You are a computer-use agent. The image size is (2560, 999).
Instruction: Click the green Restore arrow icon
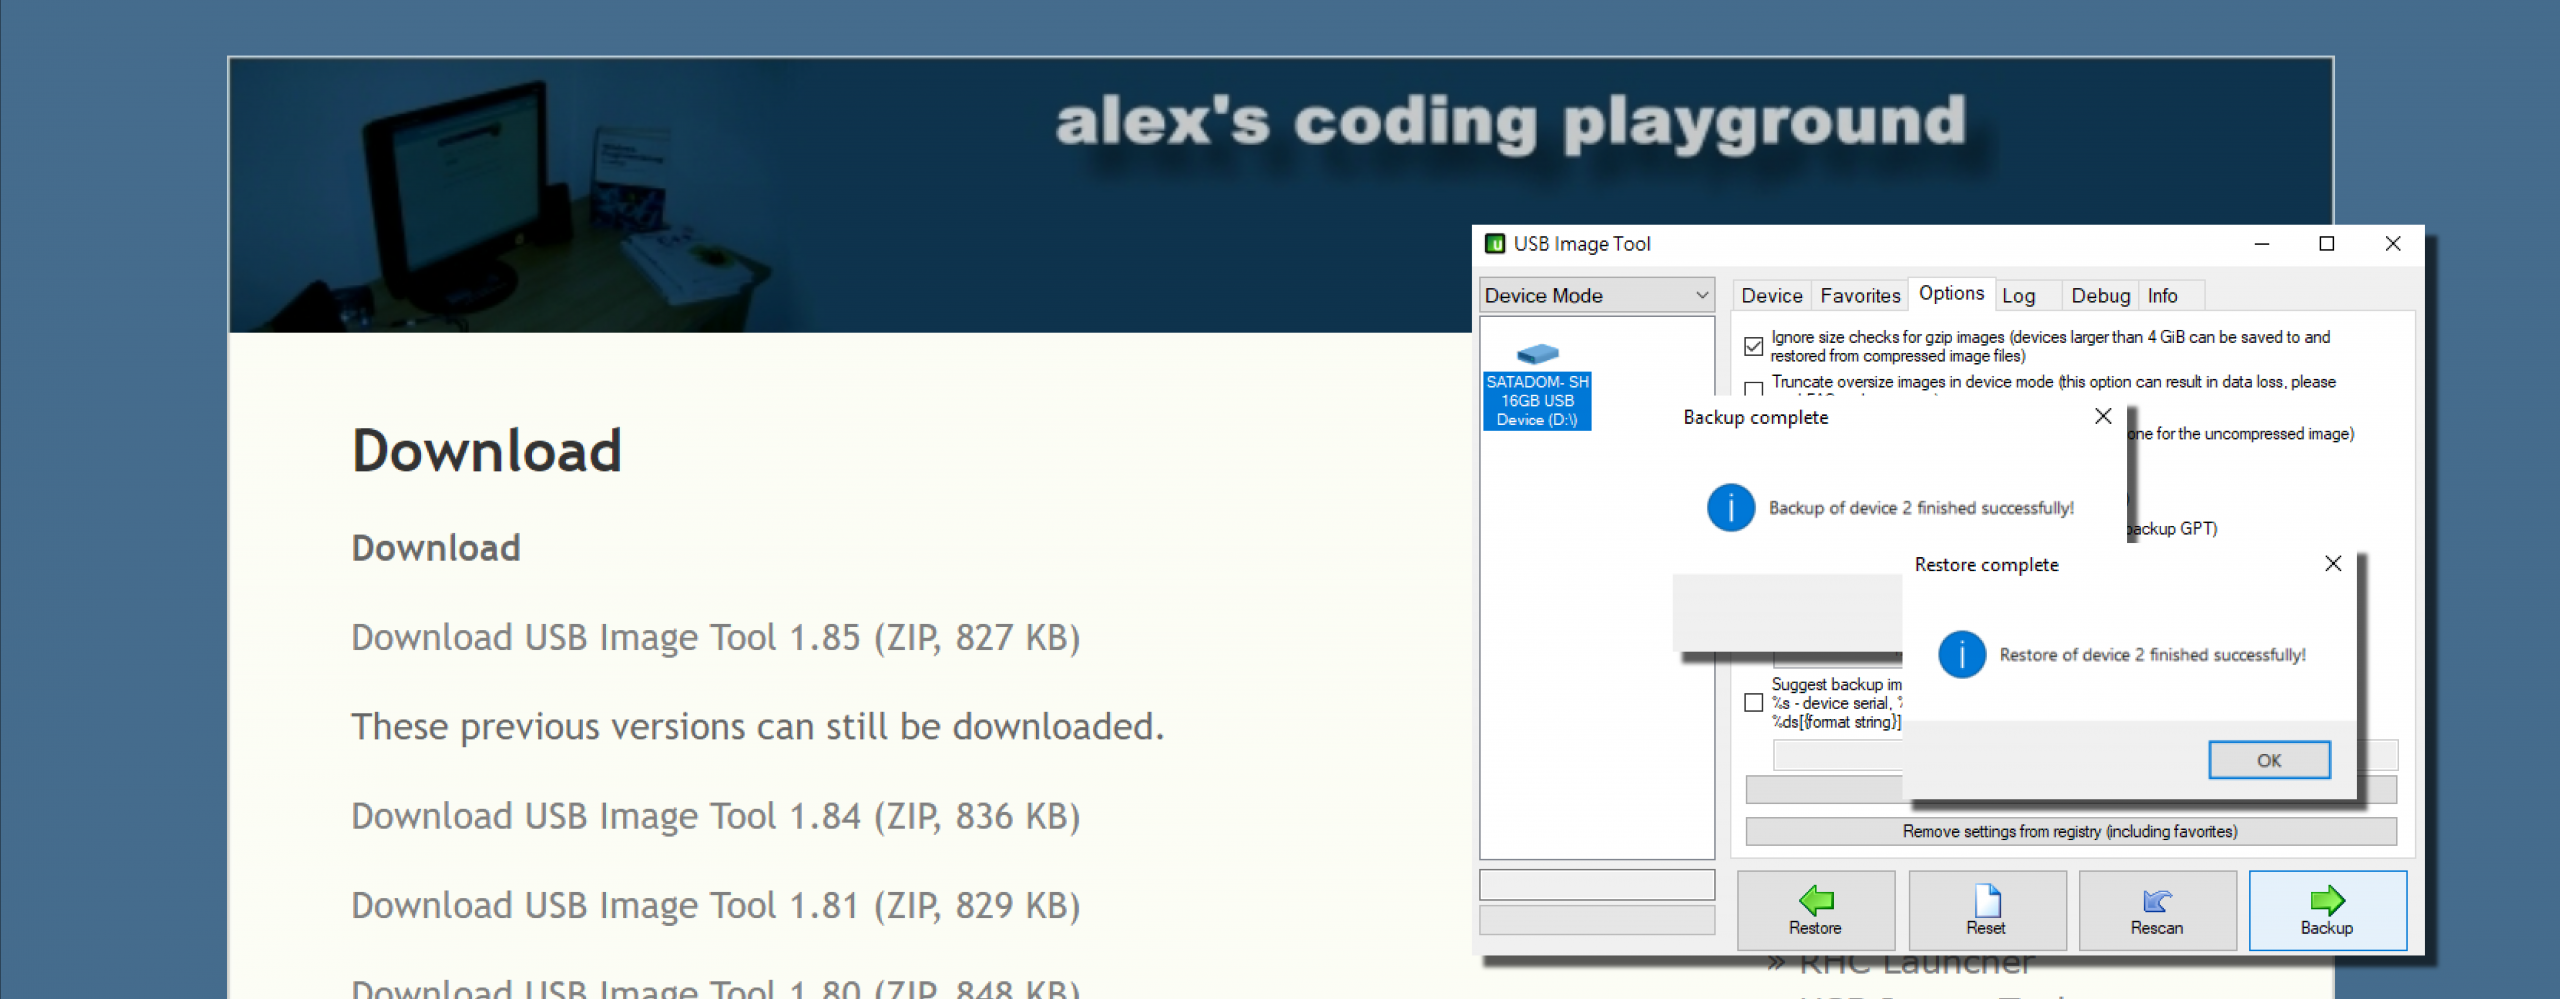pyautogui.click(x=1815, y=899)
